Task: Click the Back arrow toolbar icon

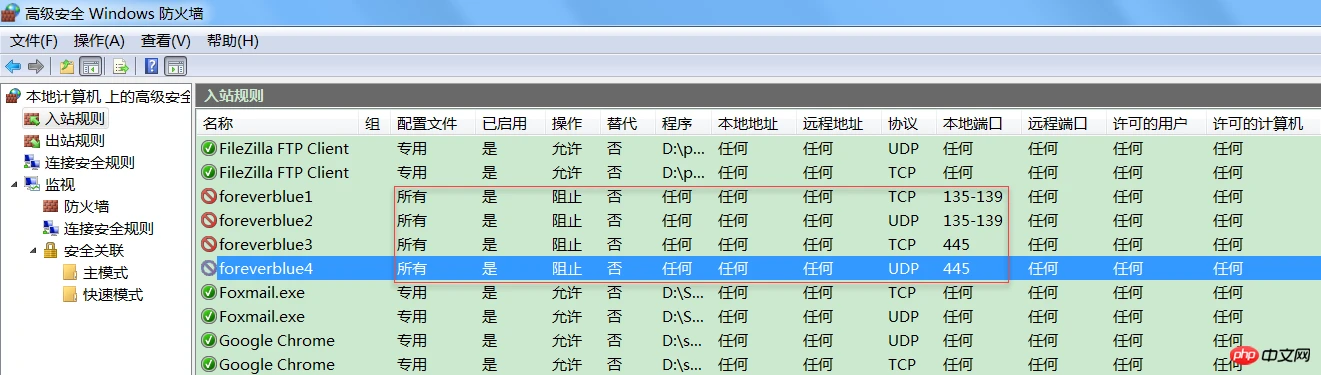Action: coord(13,67)
